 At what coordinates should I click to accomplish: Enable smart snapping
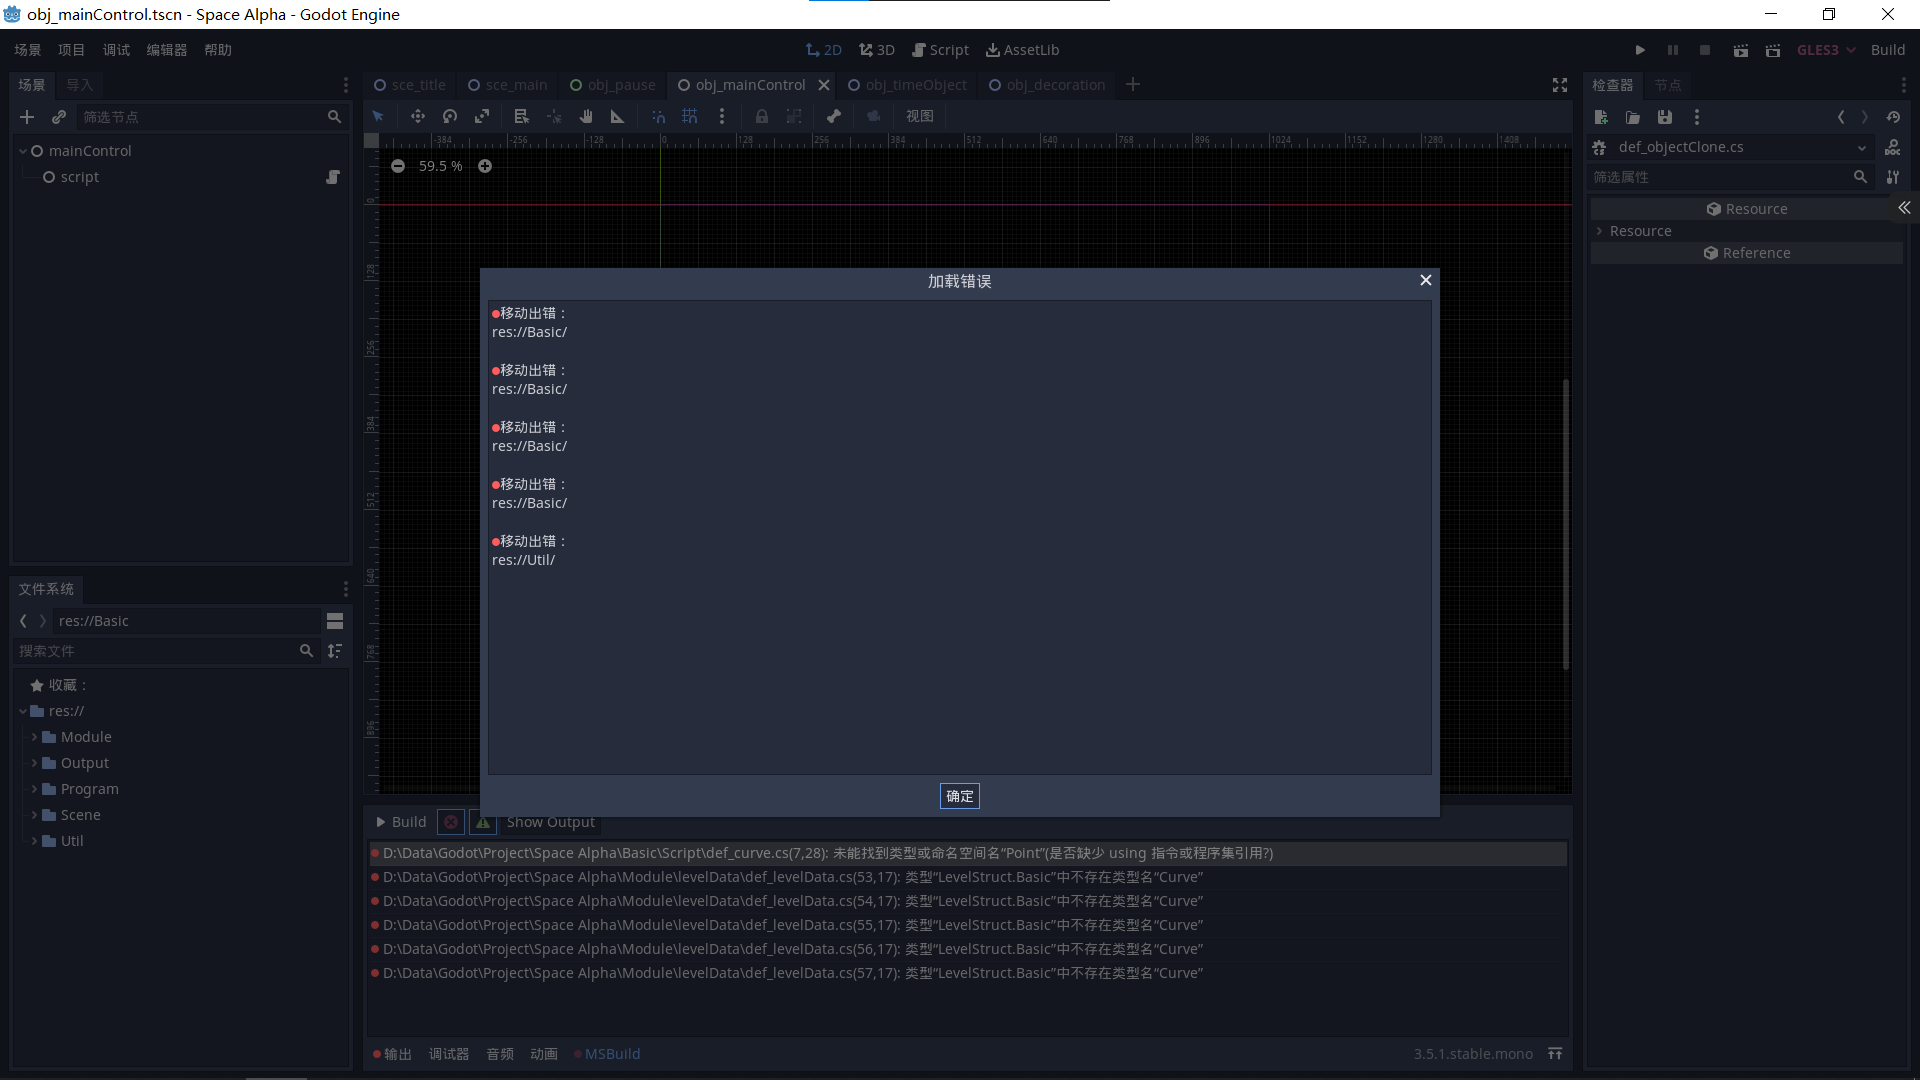(x=658, y=116)
